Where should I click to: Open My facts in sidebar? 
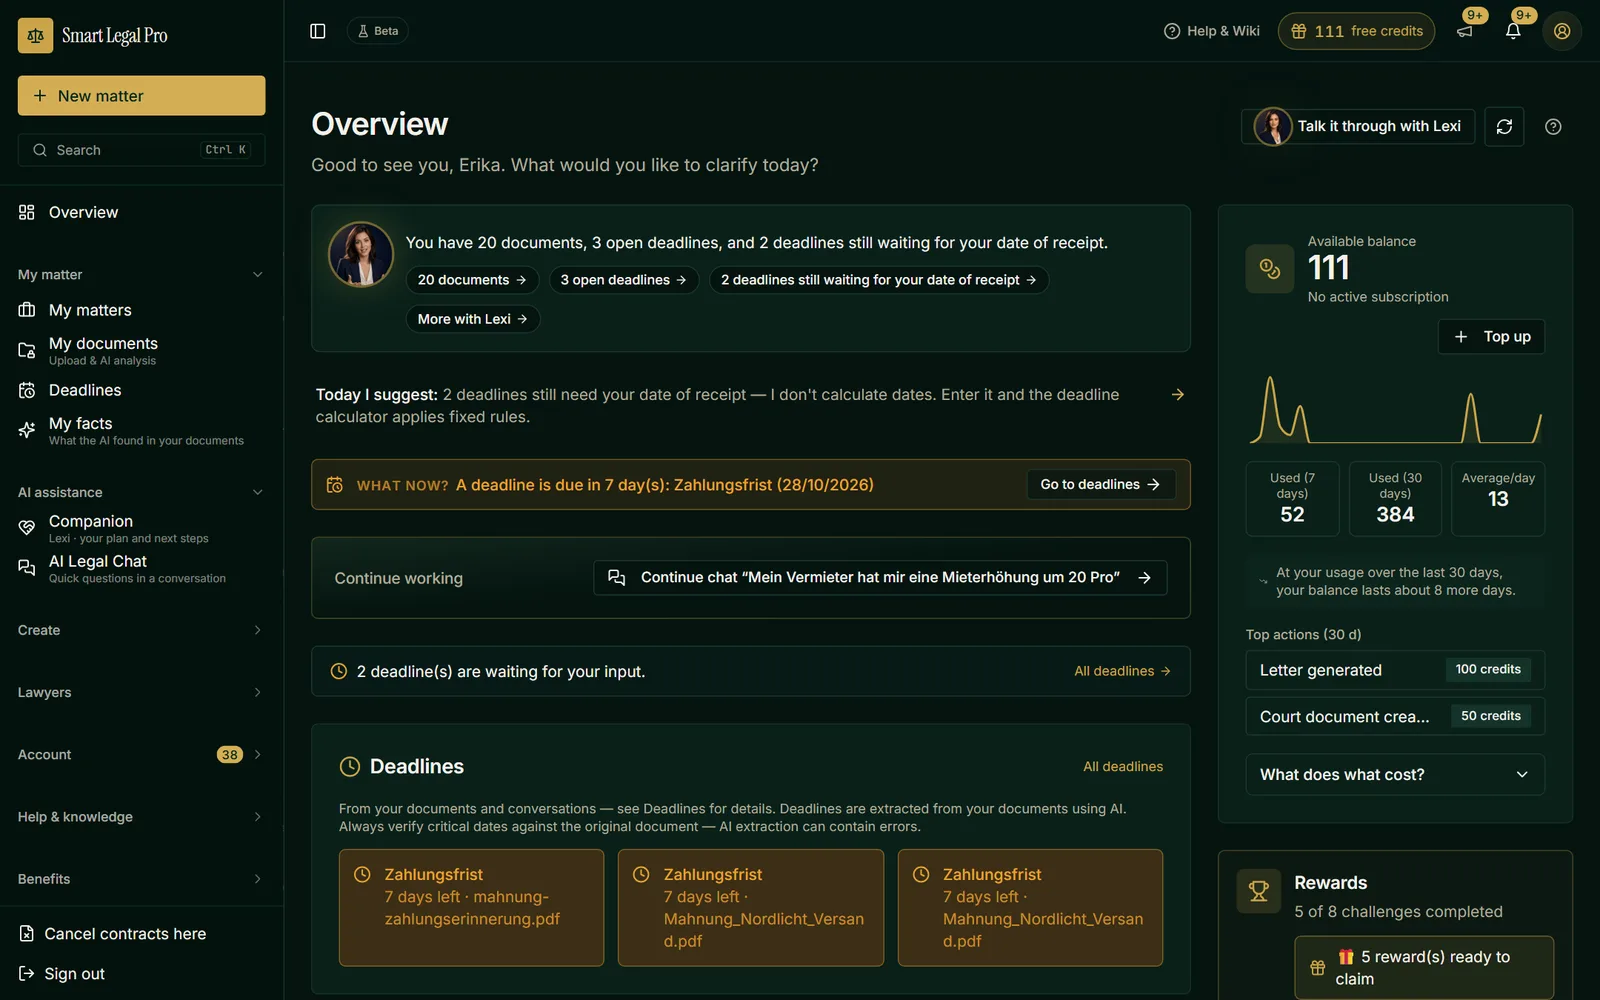tap(141, 431)
